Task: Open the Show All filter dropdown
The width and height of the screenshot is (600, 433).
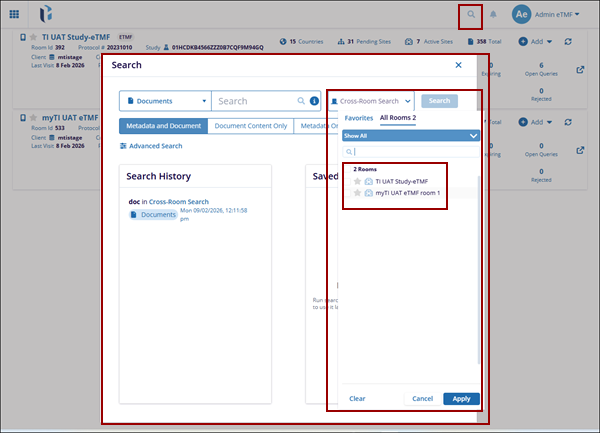Action: [x=411, y=135]
